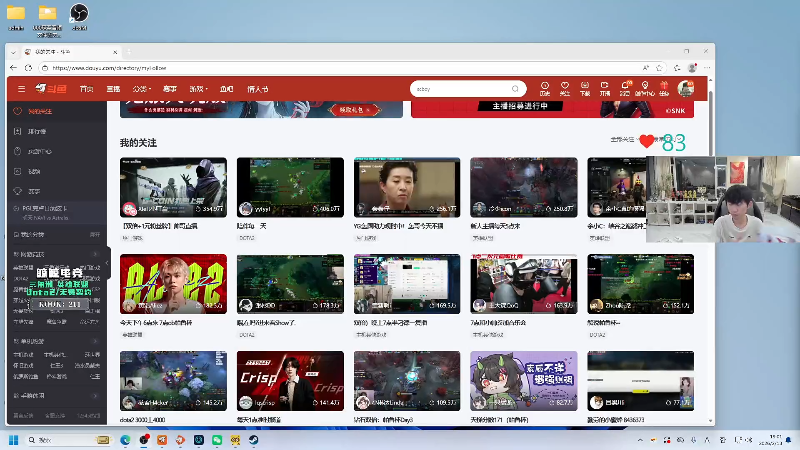Collapse the left sidebar with arrow handle

pos(107,264)
